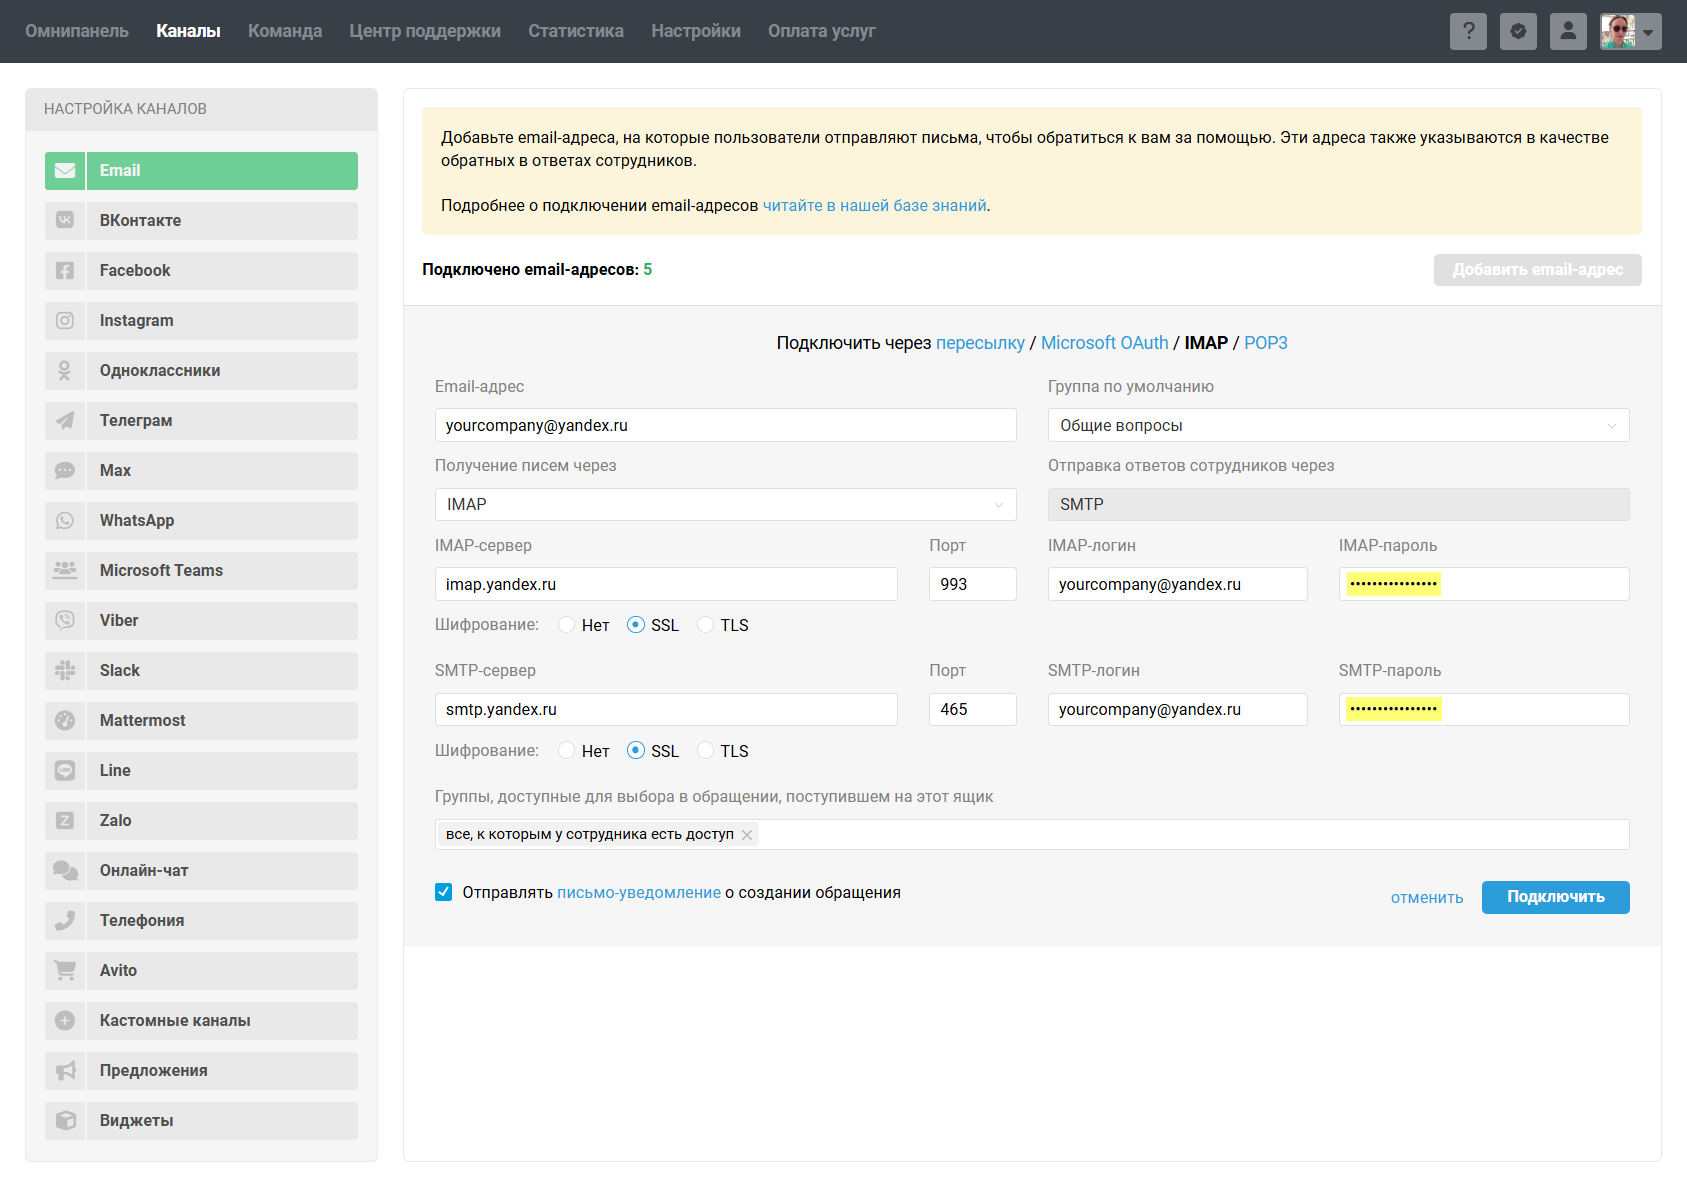Select Нет encryption for the SMTP server
This screenshot has height=1187, width=1687.
tap(567, 751)
